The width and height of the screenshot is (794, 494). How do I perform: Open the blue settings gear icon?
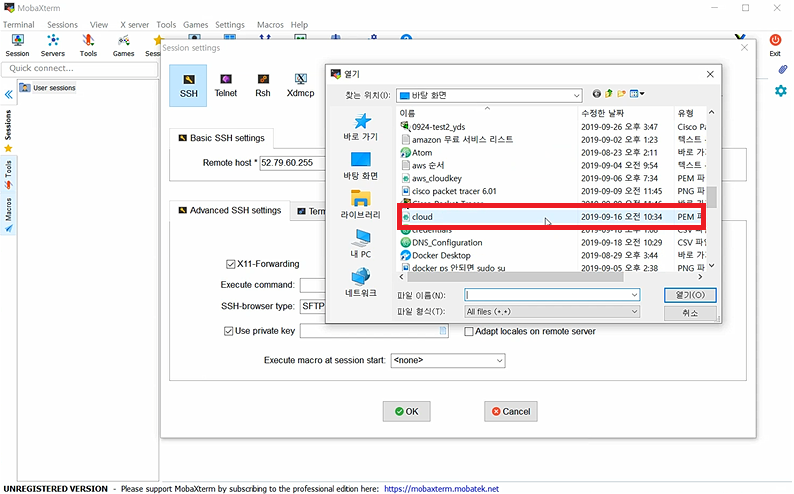780,91
